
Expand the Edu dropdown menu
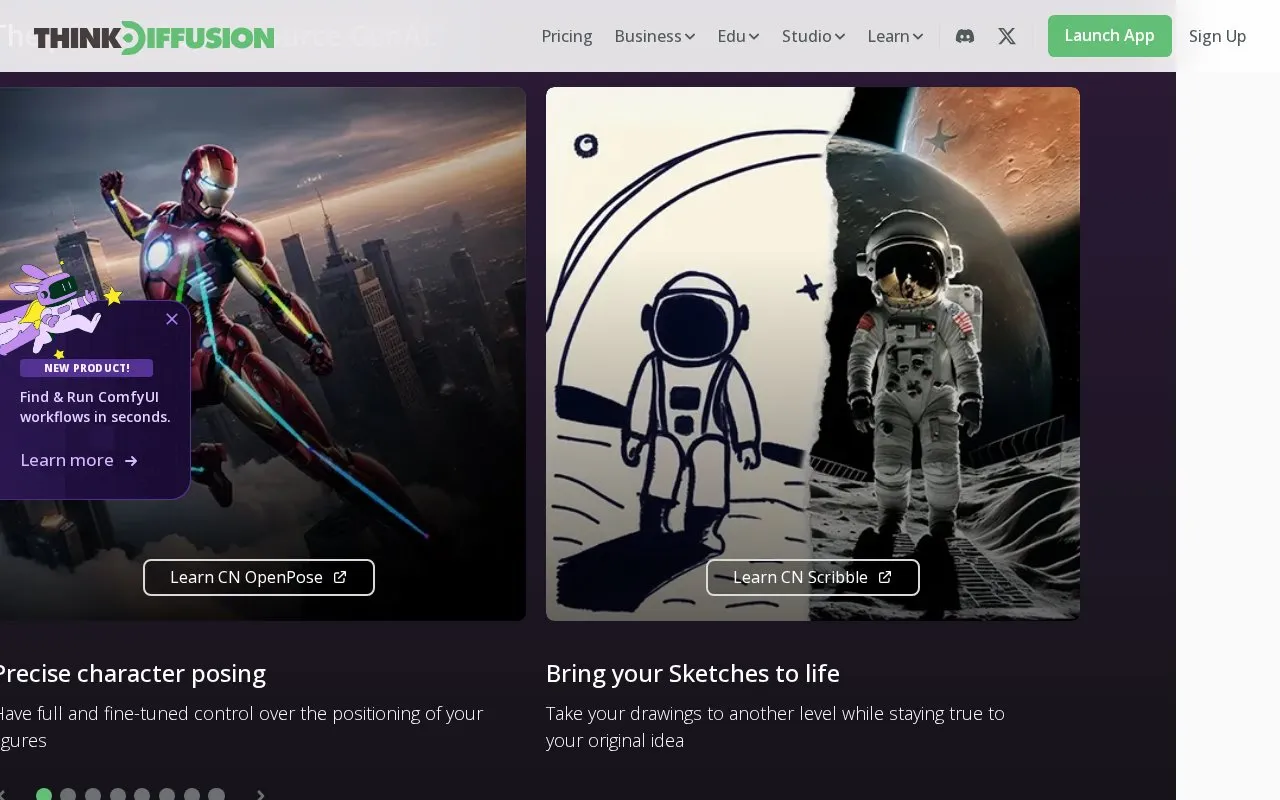click(x=738, y=36)
